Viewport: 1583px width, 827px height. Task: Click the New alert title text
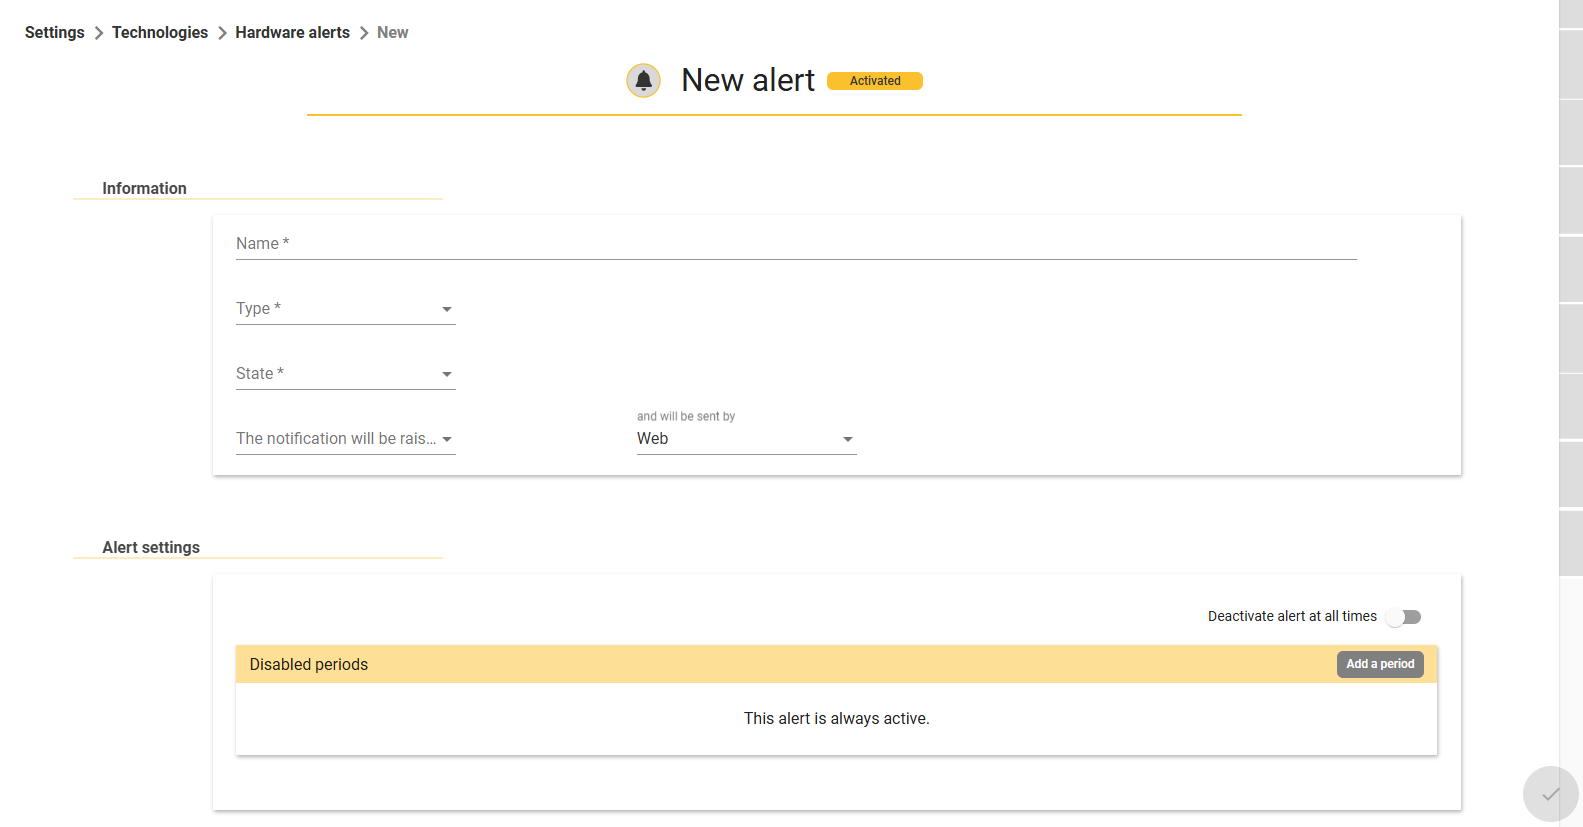748,80
